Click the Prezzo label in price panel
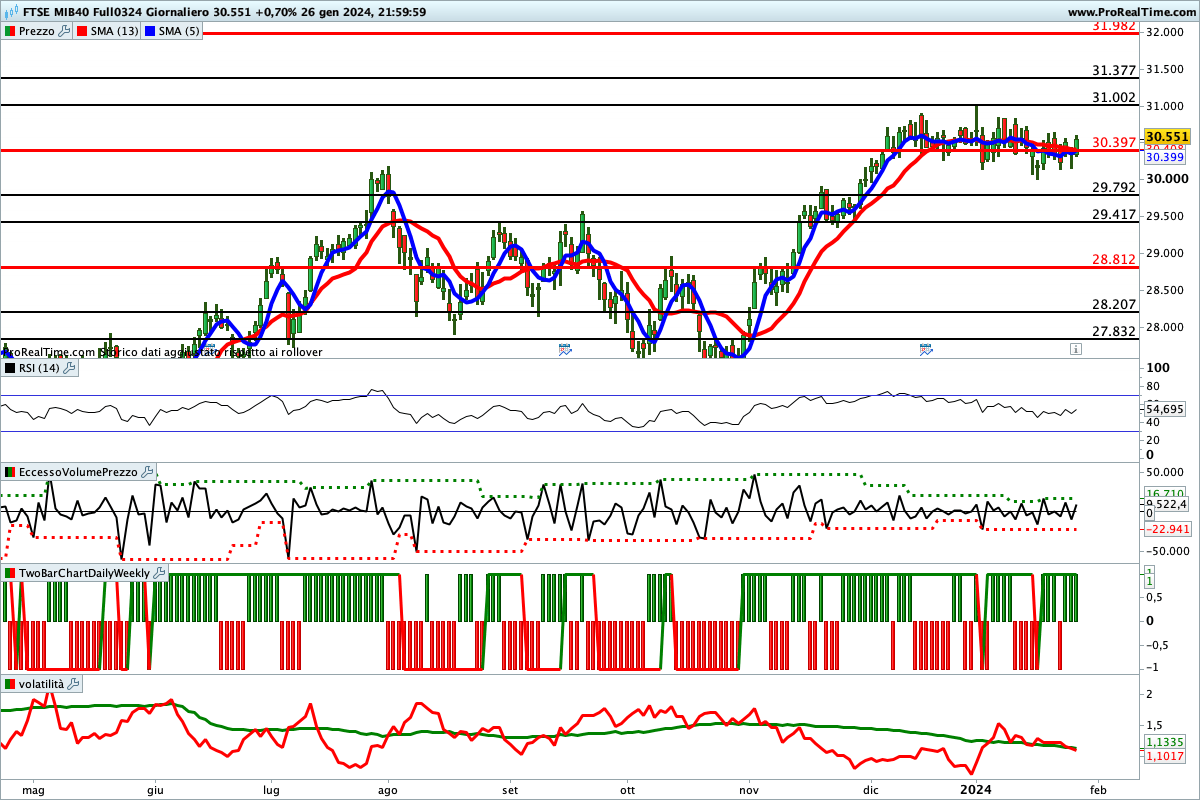The width and height of the screenshot is (1200, 800). (x=37, y=31)
